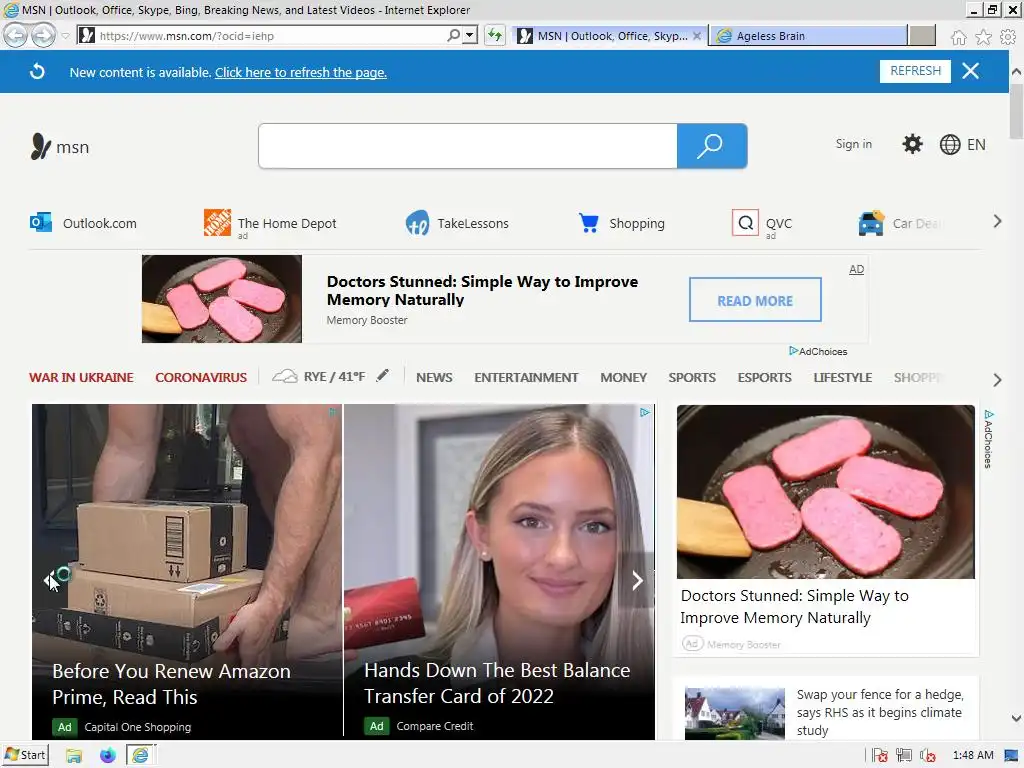Click the REFRESH button in blue banner

[915, 71]
